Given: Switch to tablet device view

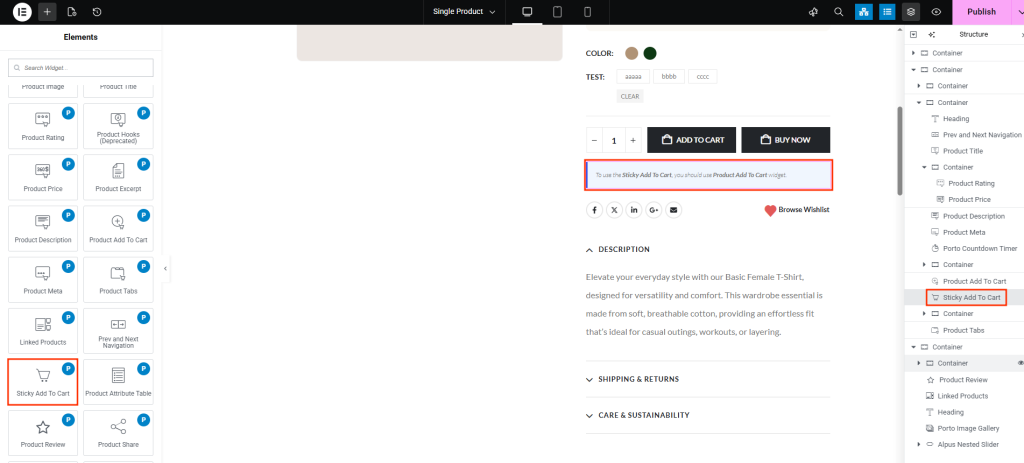Looking at the screenshot, I should [557, 12].
